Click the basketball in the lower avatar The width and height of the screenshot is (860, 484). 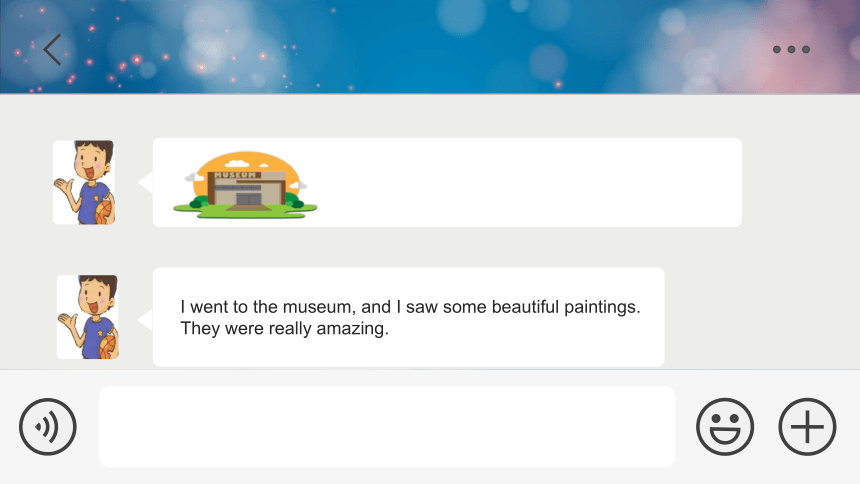pyautogui.click(x=108, y=347)
